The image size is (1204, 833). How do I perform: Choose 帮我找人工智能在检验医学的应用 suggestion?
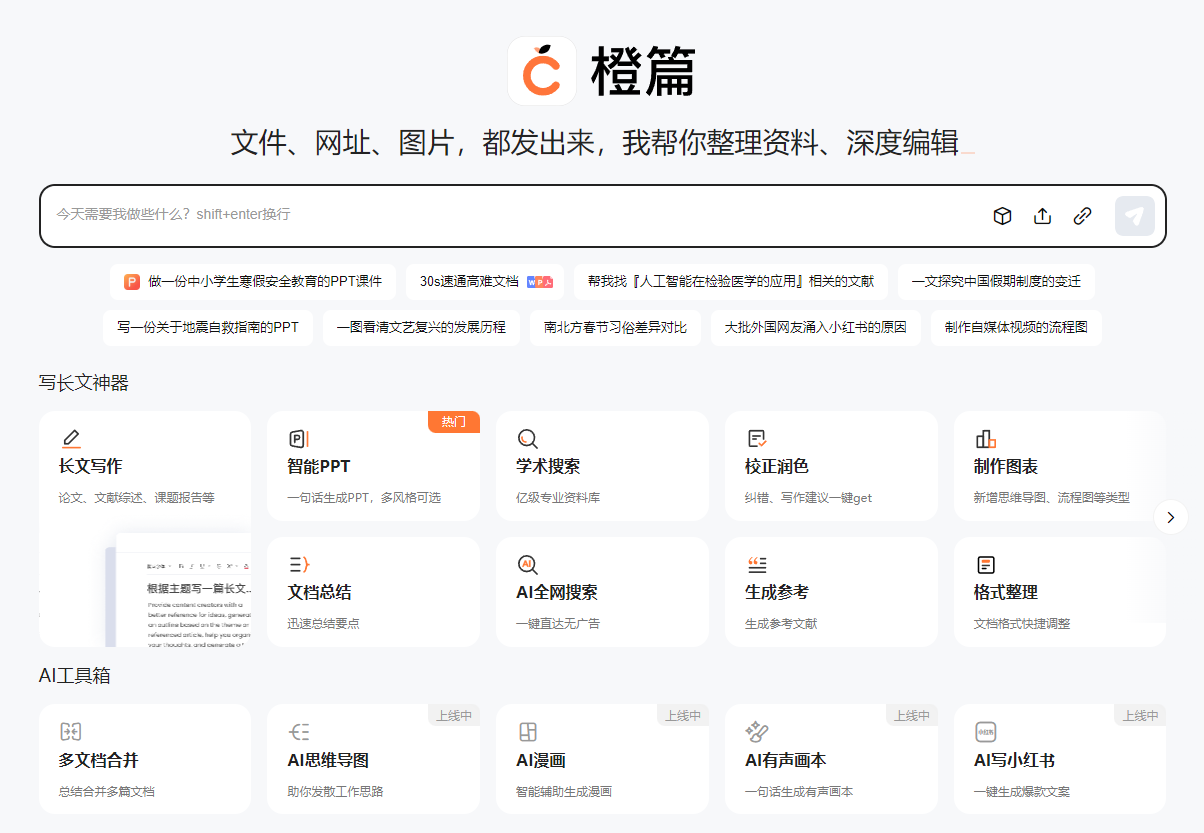(x=731, y=282)
